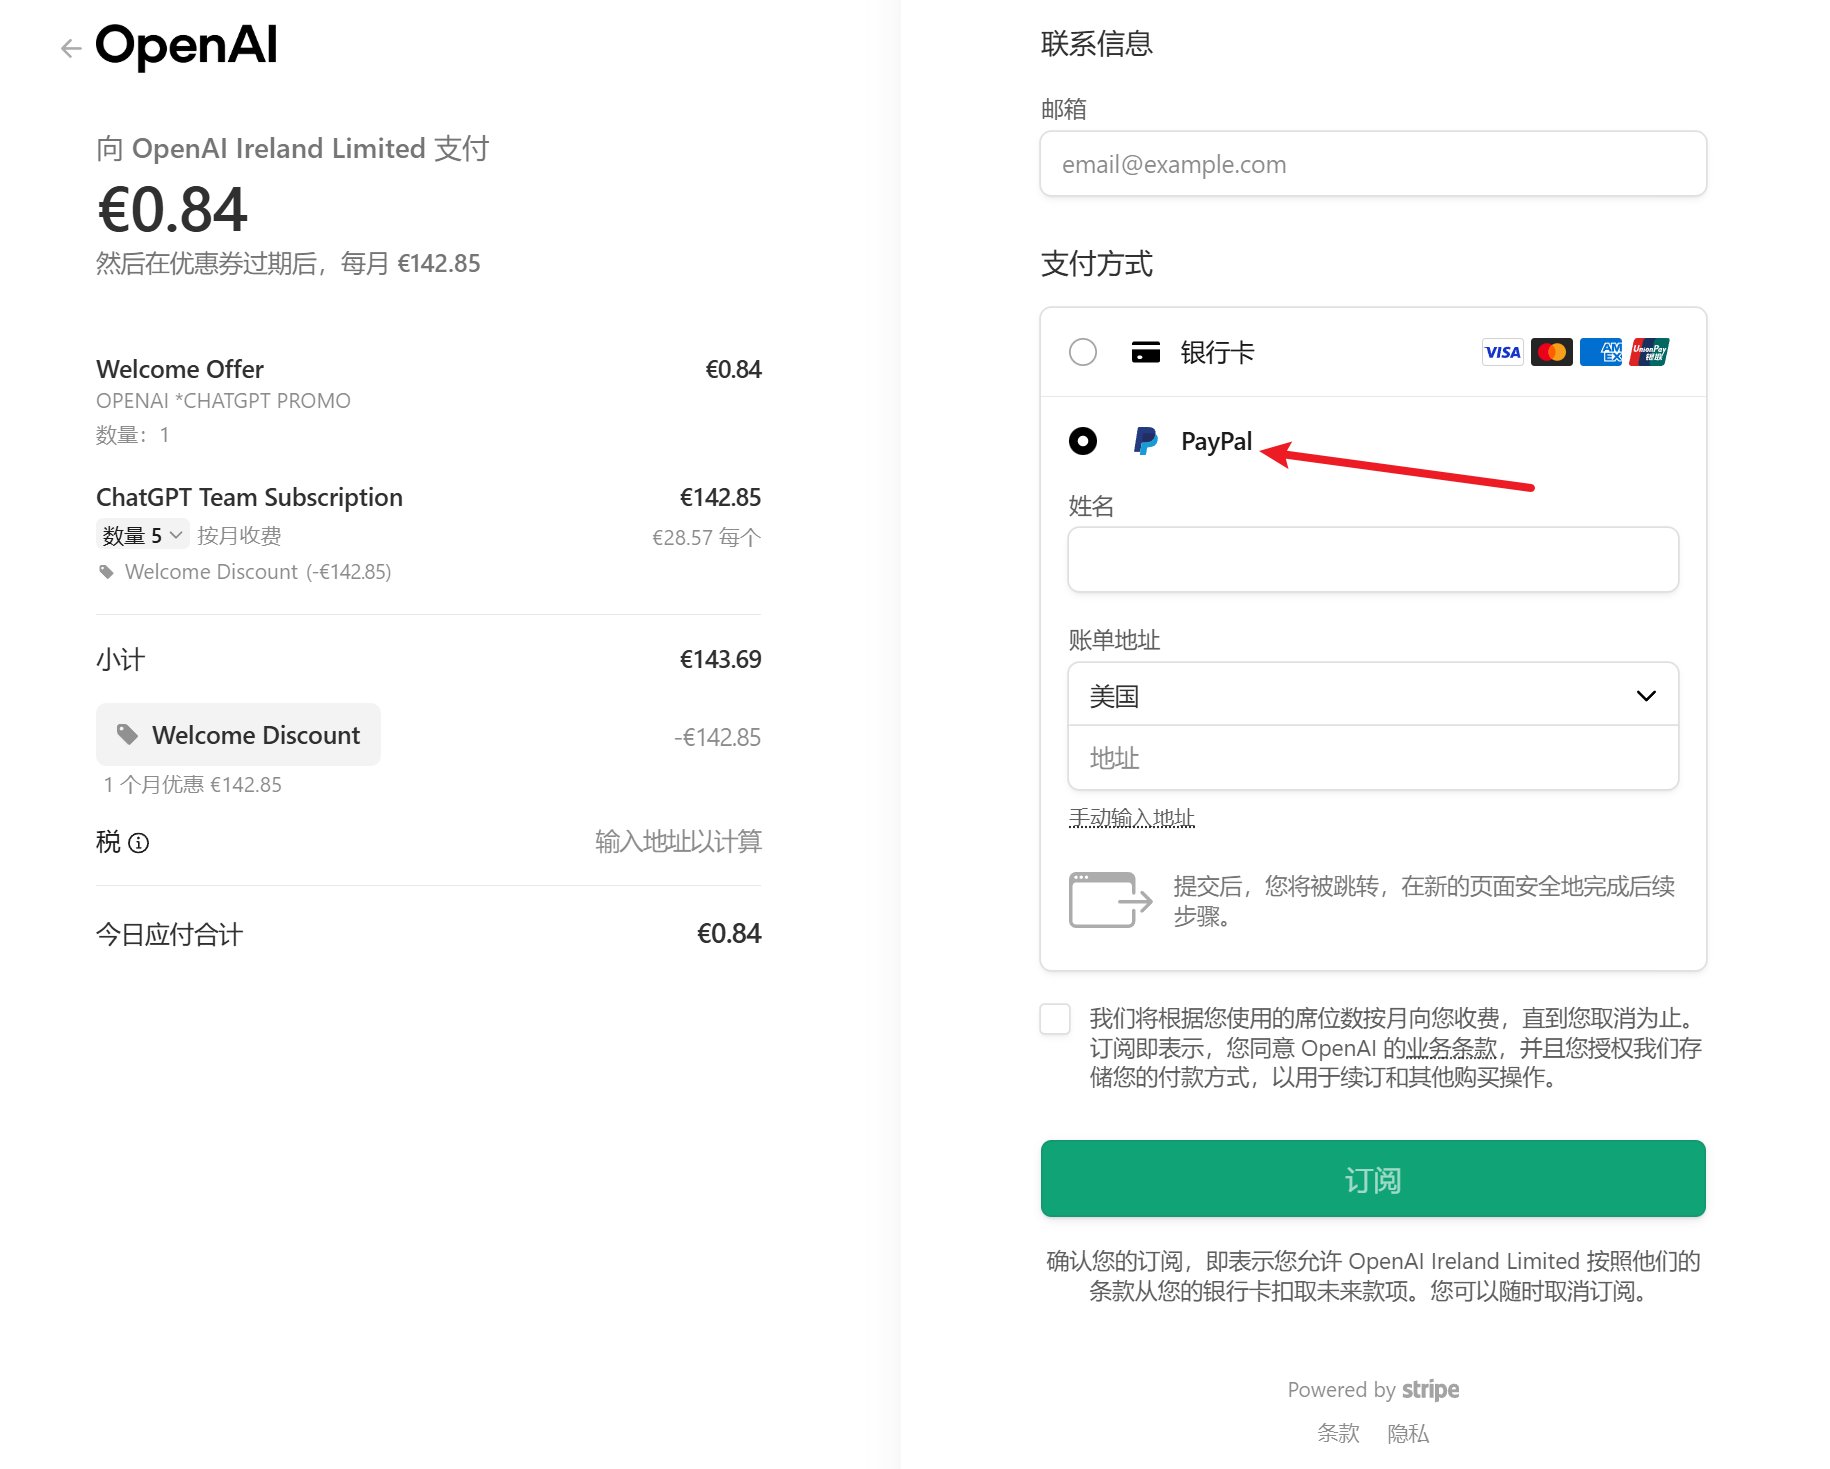Click the OpenAI logo
Viewport: 1830px width, 1469px height.
click(186, 46)
